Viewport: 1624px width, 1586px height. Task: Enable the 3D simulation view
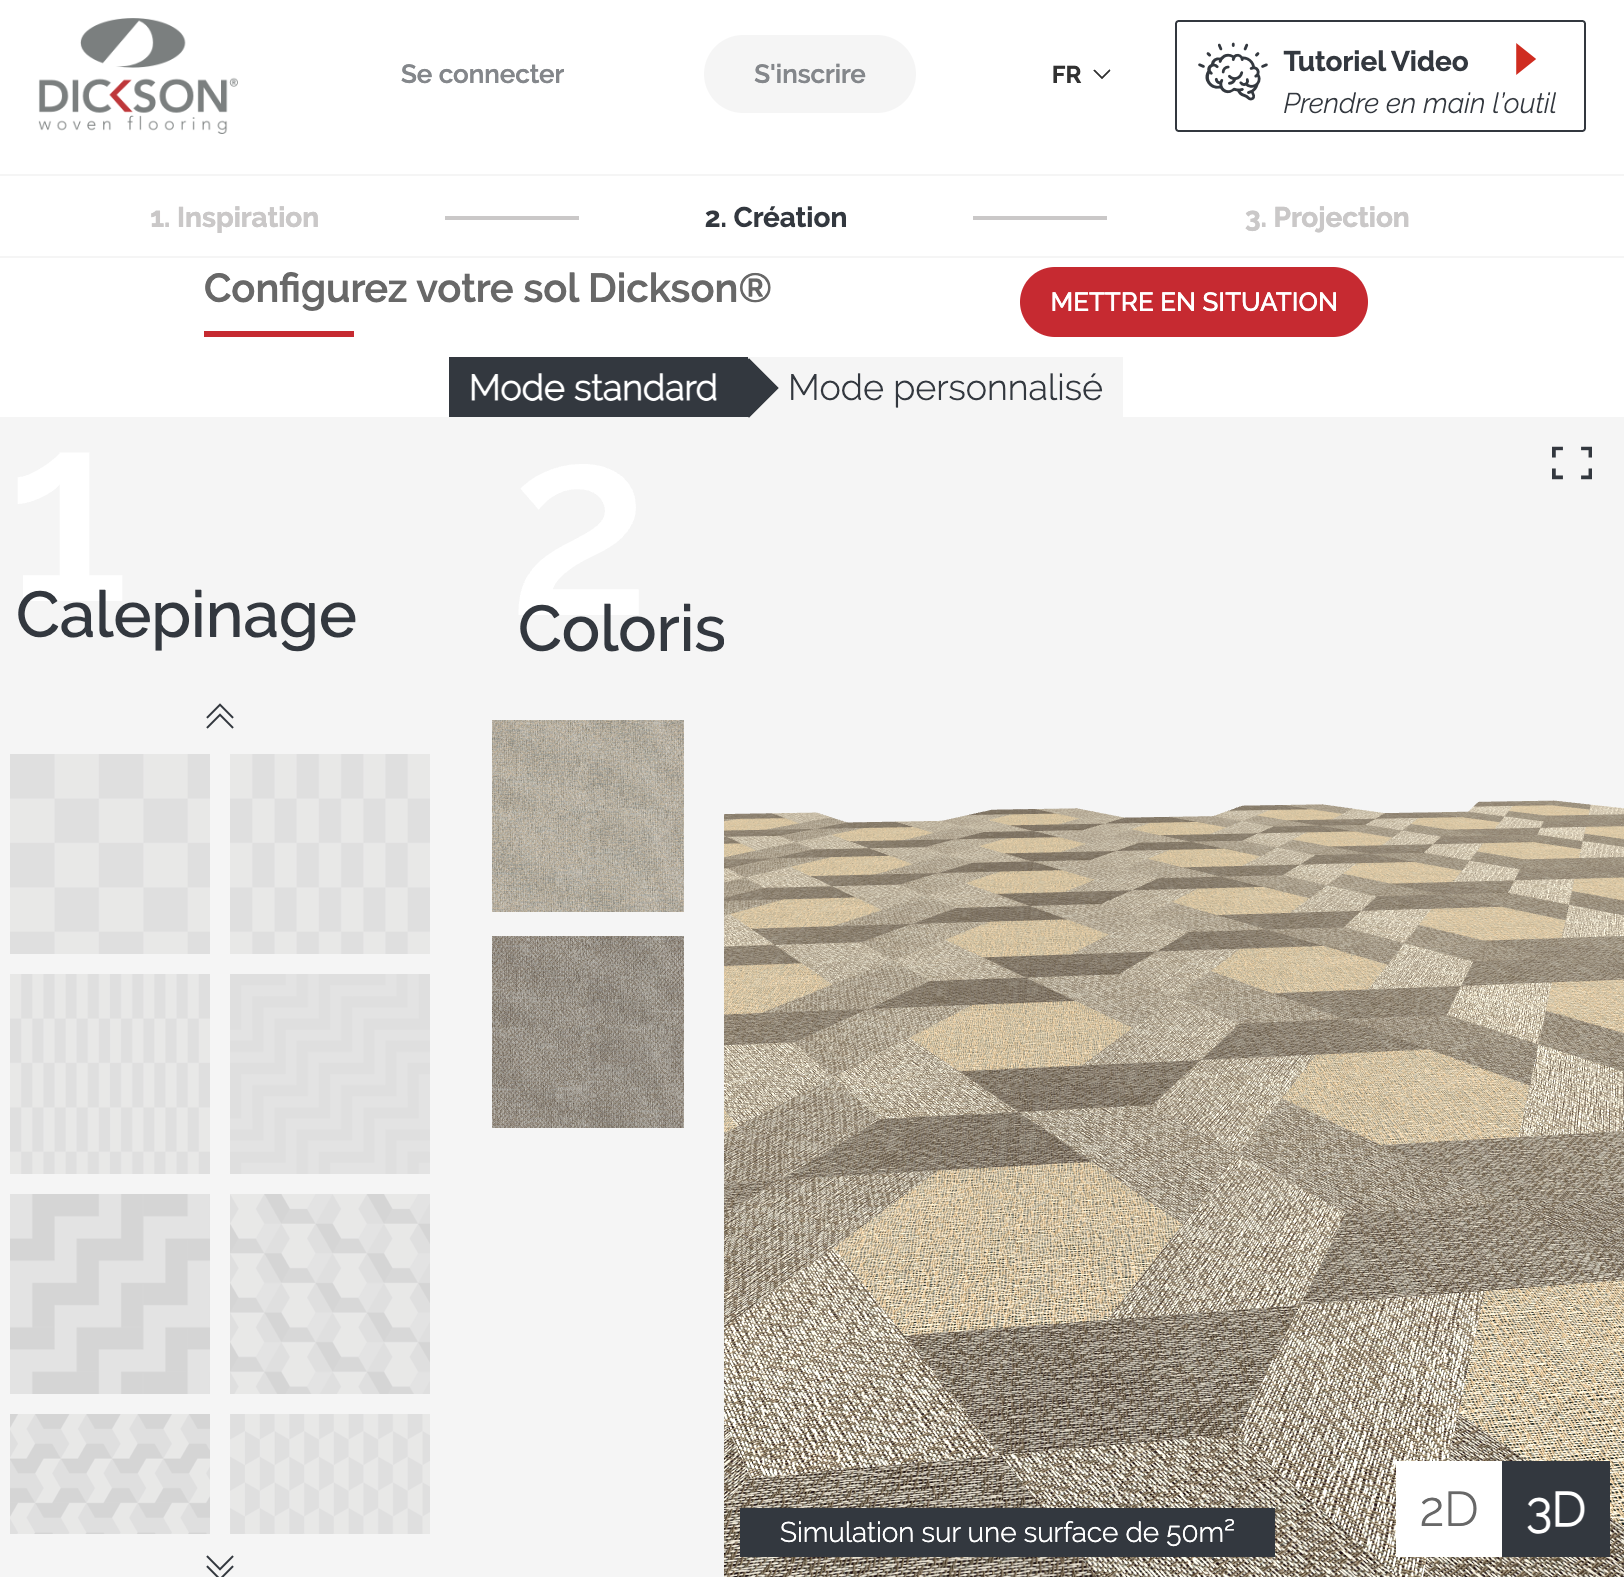pyautogui.click(x=1556, y=1510)
